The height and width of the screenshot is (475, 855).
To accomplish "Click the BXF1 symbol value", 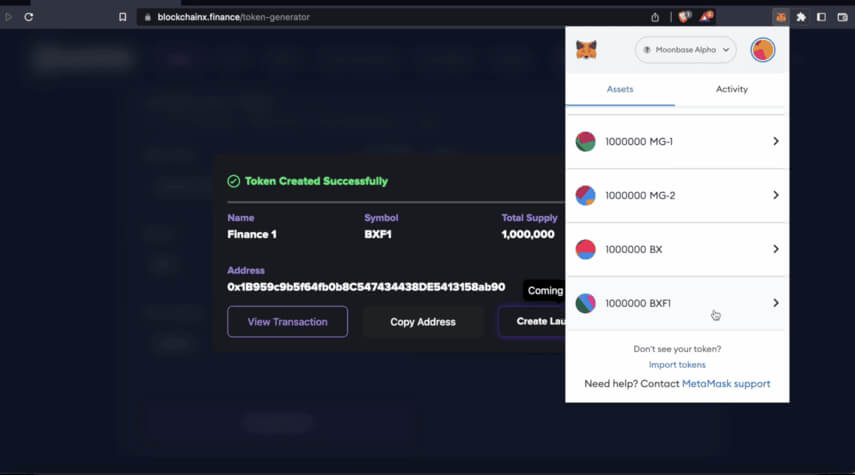I will [378, 234].
